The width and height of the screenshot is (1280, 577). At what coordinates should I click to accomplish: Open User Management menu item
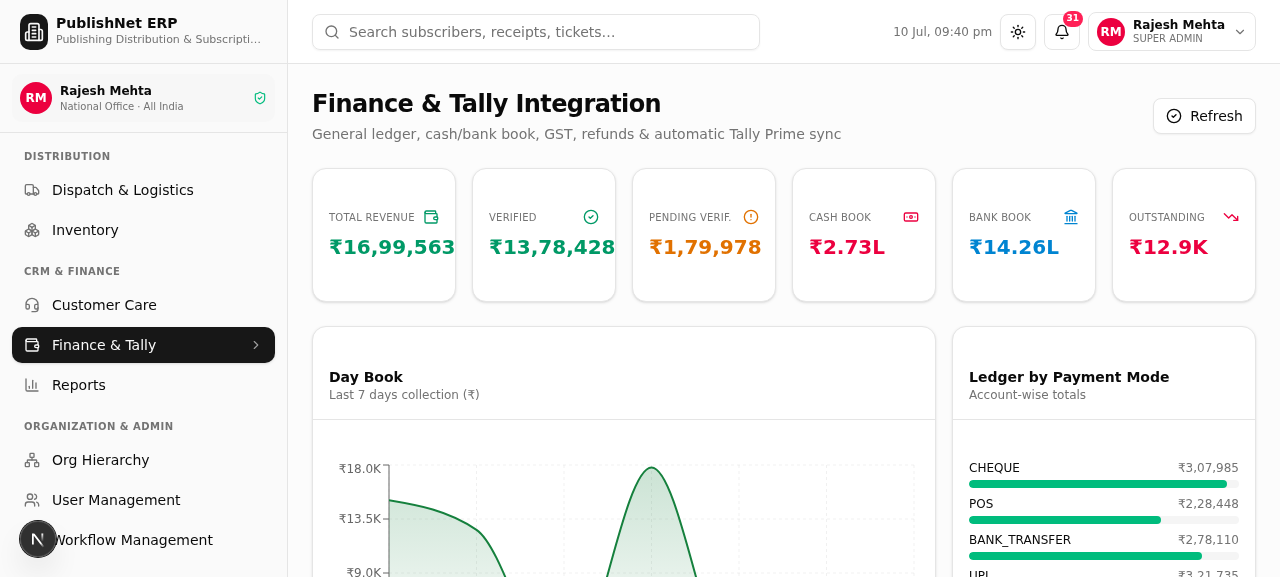143,500
